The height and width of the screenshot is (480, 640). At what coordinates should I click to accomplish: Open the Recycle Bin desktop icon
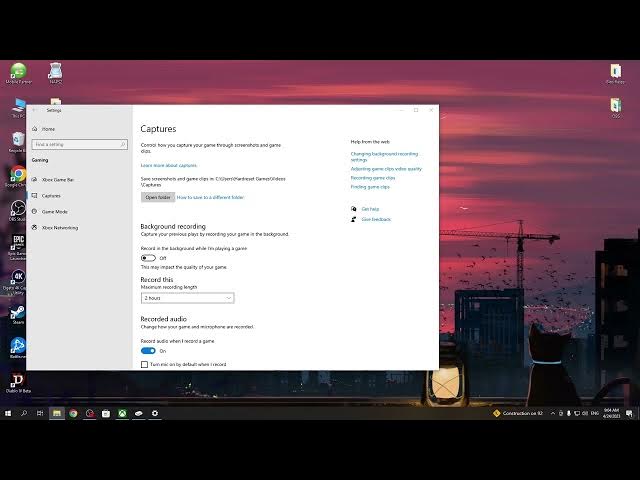pyautogui.click(x=18, y=142)
